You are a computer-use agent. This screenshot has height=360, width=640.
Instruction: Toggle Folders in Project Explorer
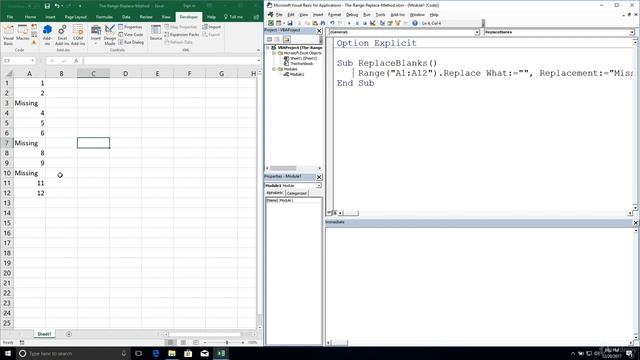click(287, 40)
